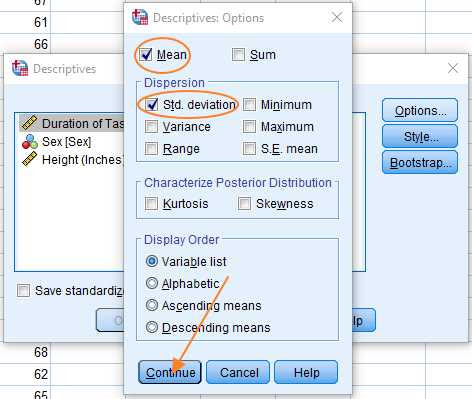Toggle the Std. deviation checkbox
The image size is (472, 399).
[152, 105]
